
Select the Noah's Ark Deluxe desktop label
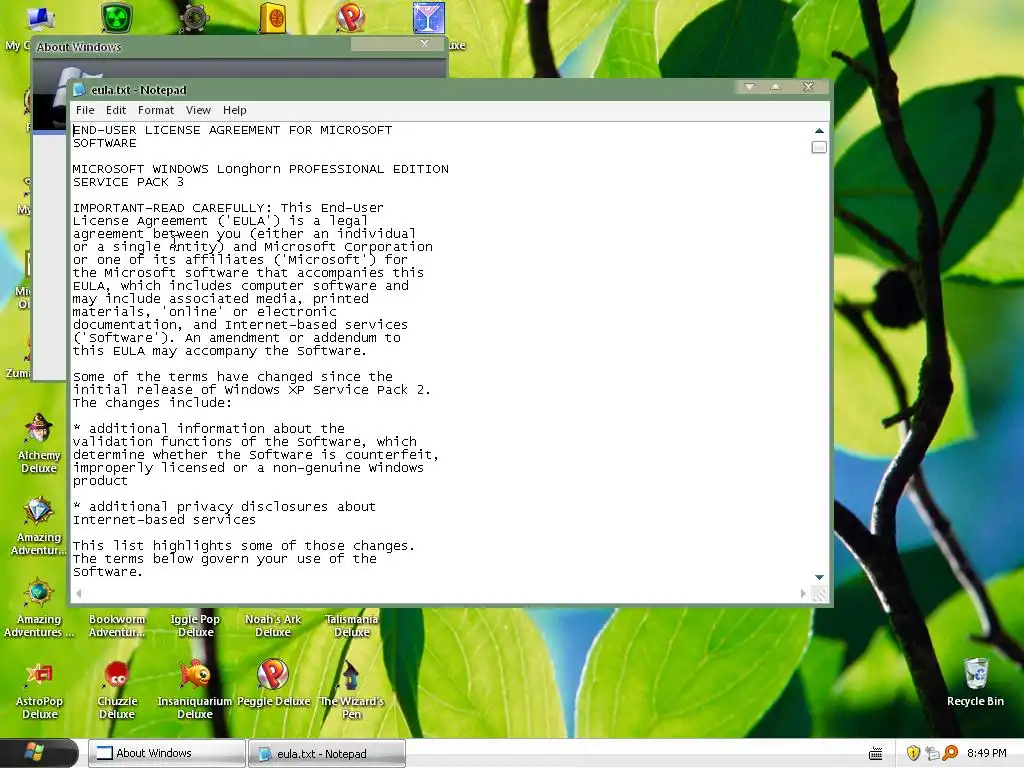[x=273, y=626]
